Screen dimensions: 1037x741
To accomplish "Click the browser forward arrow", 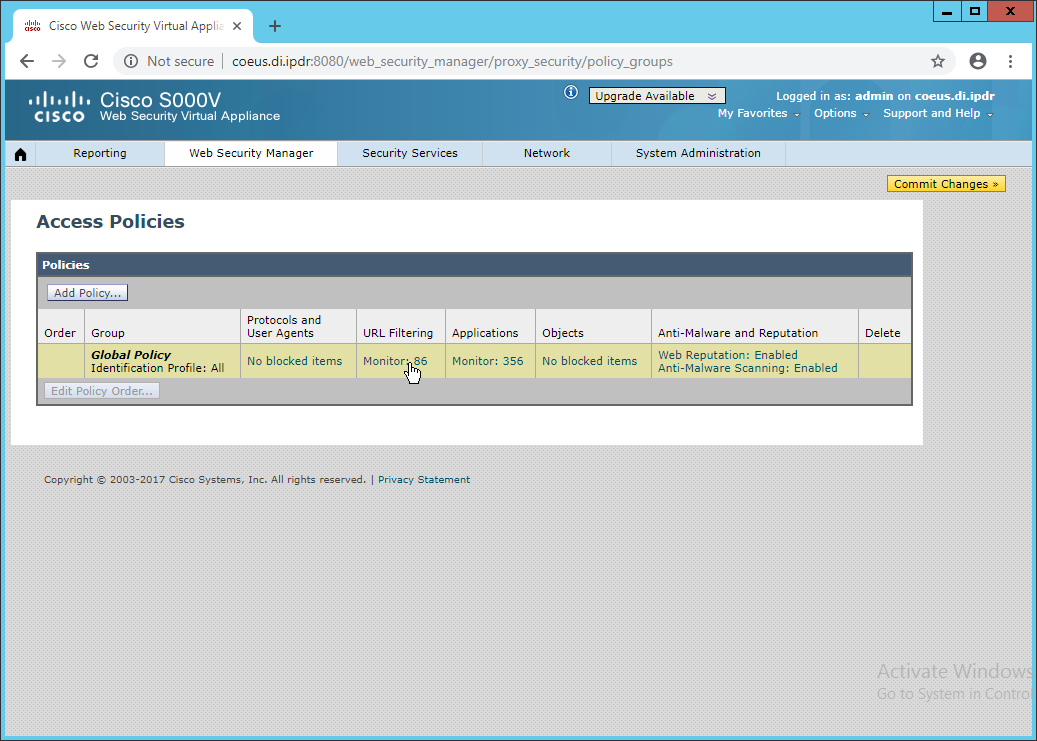I will click(59, 62).
